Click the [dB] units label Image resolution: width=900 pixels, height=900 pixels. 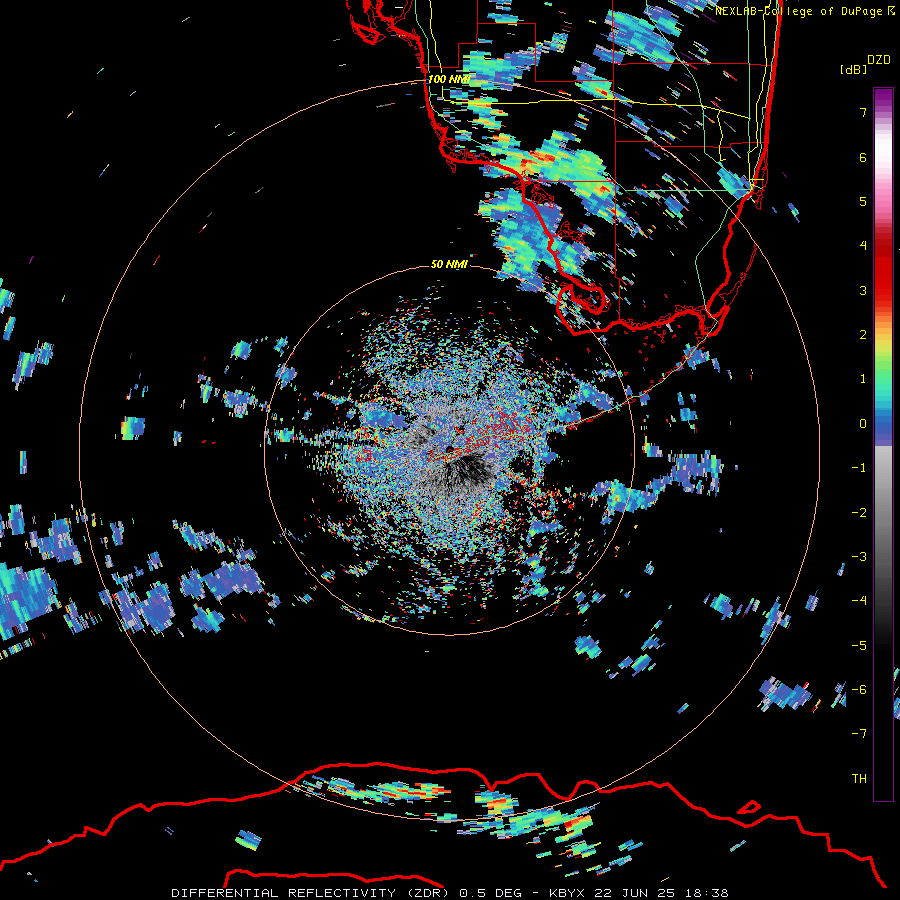854,69
